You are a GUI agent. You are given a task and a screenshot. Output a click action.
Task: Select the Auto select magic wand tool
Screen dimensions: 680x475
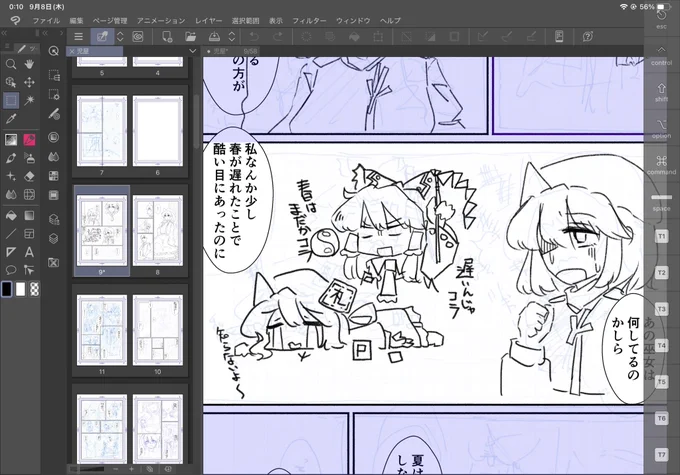pos(29,101)
